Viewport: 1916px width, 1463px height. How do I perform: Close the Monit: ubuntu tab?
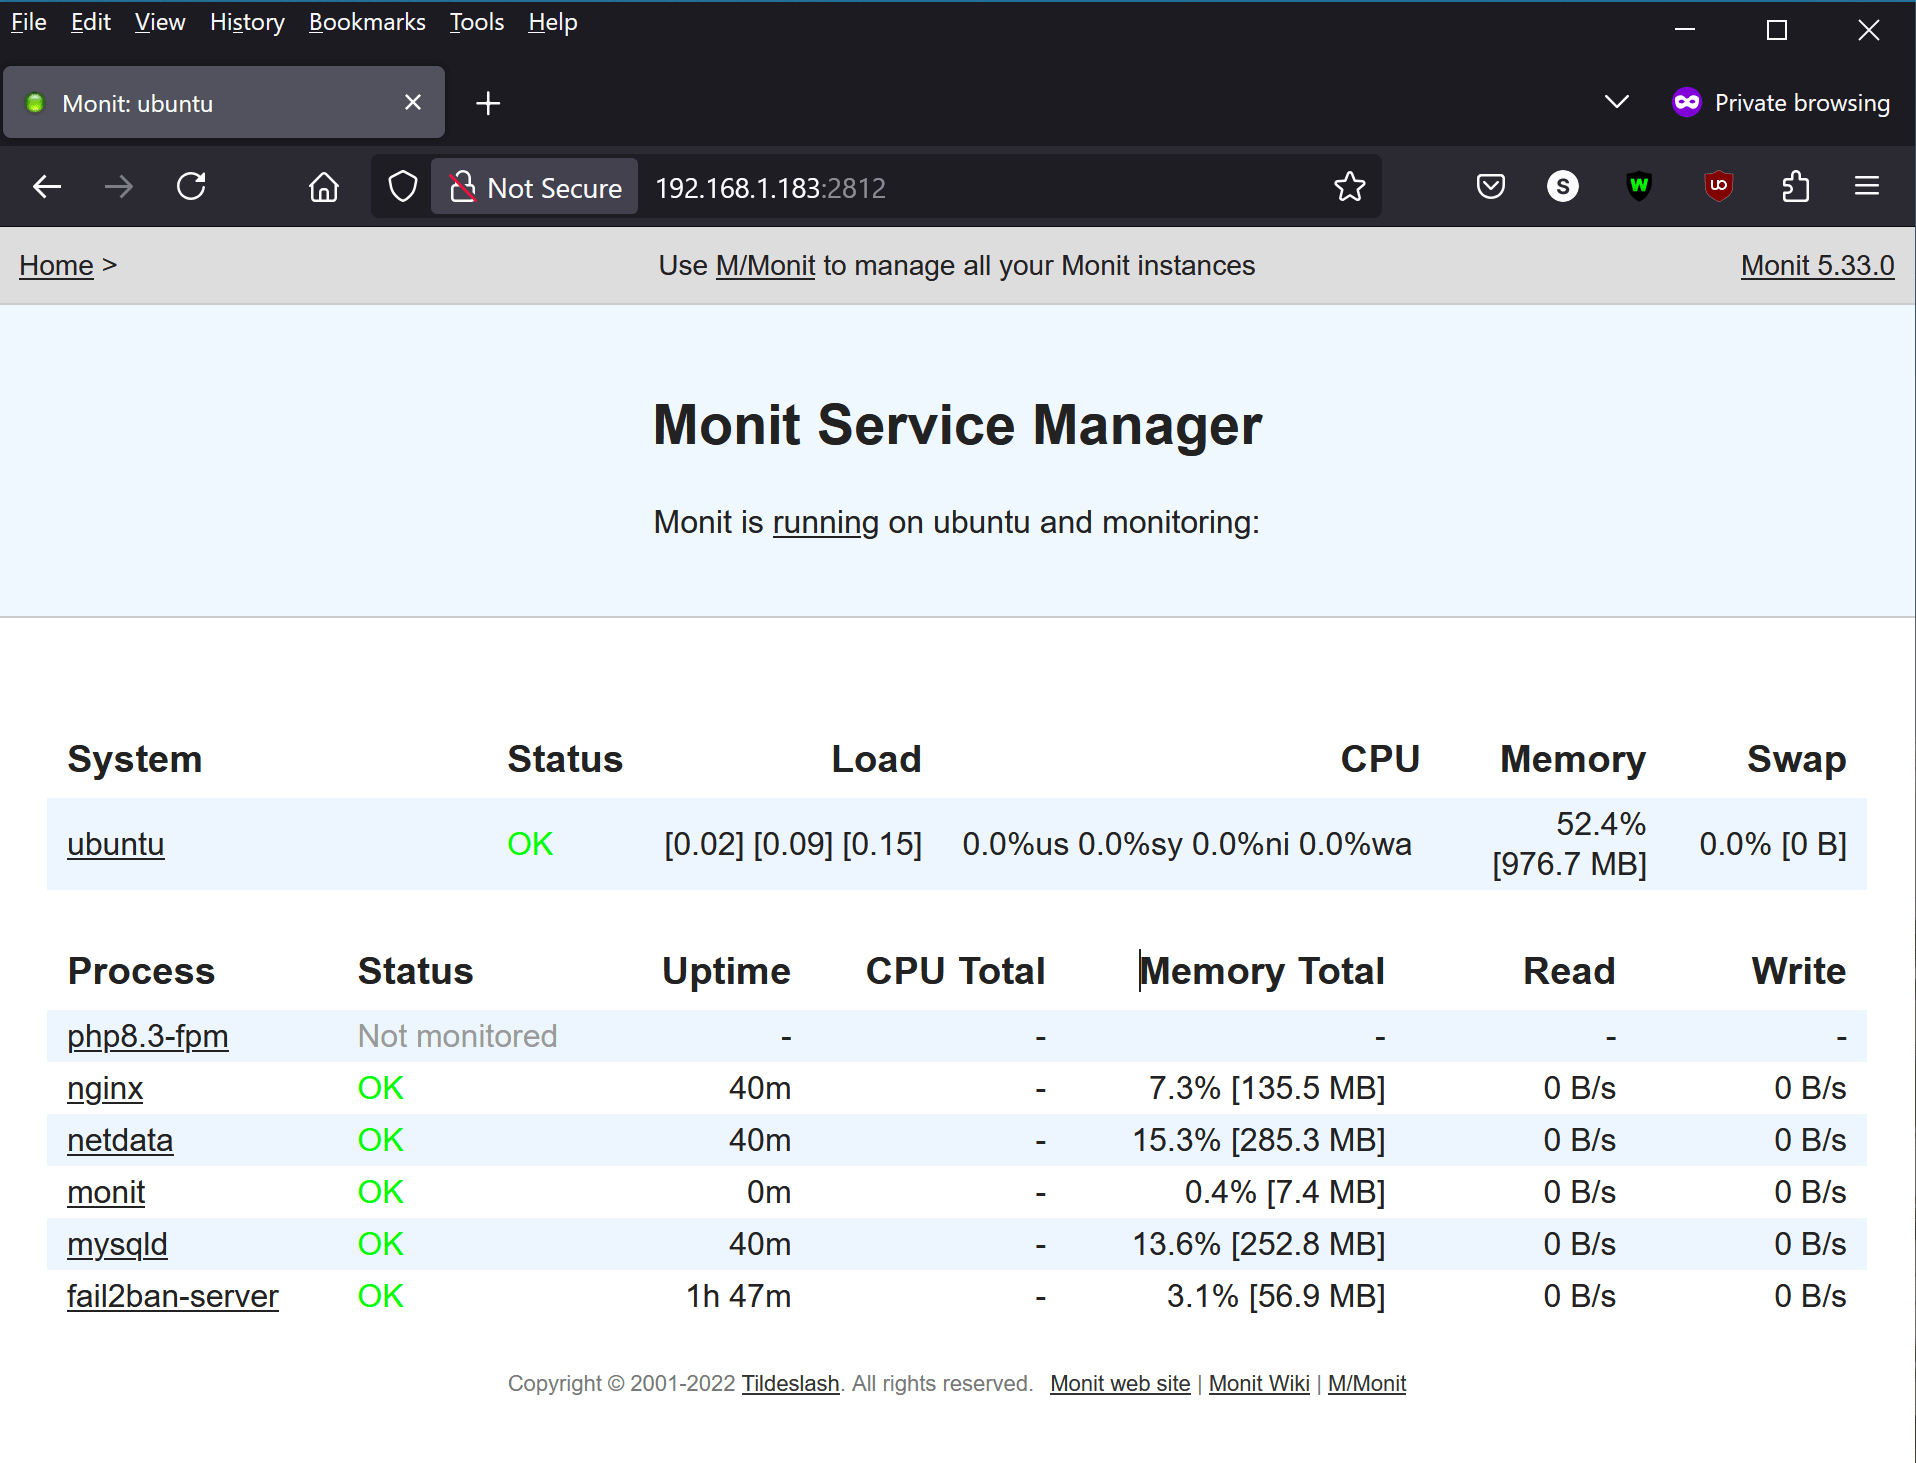point(413,102)
